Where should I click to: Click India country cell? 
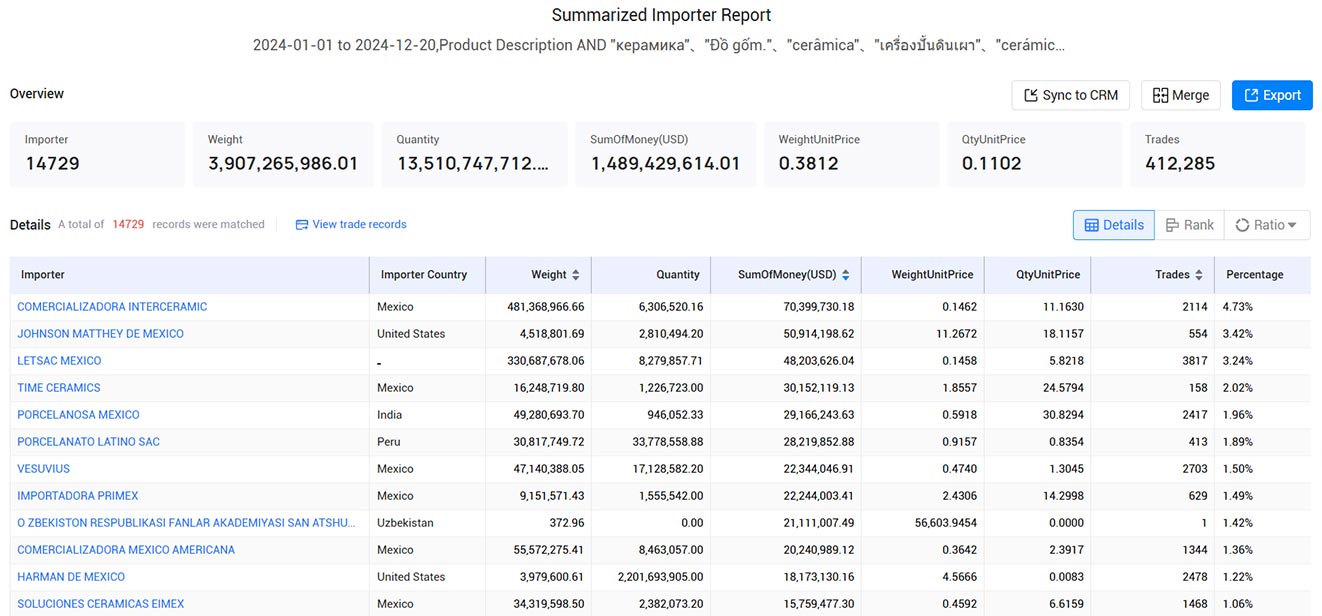389,415
